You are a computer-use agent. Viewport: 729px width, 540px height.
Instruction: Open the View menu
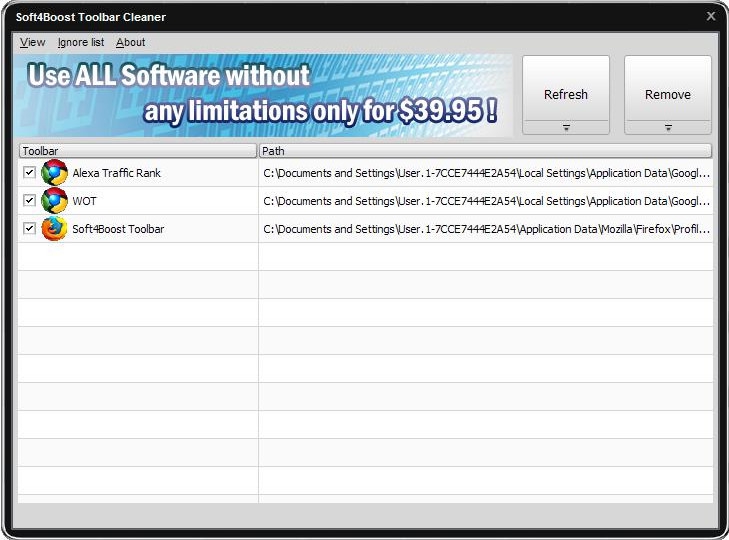(32, 42)
